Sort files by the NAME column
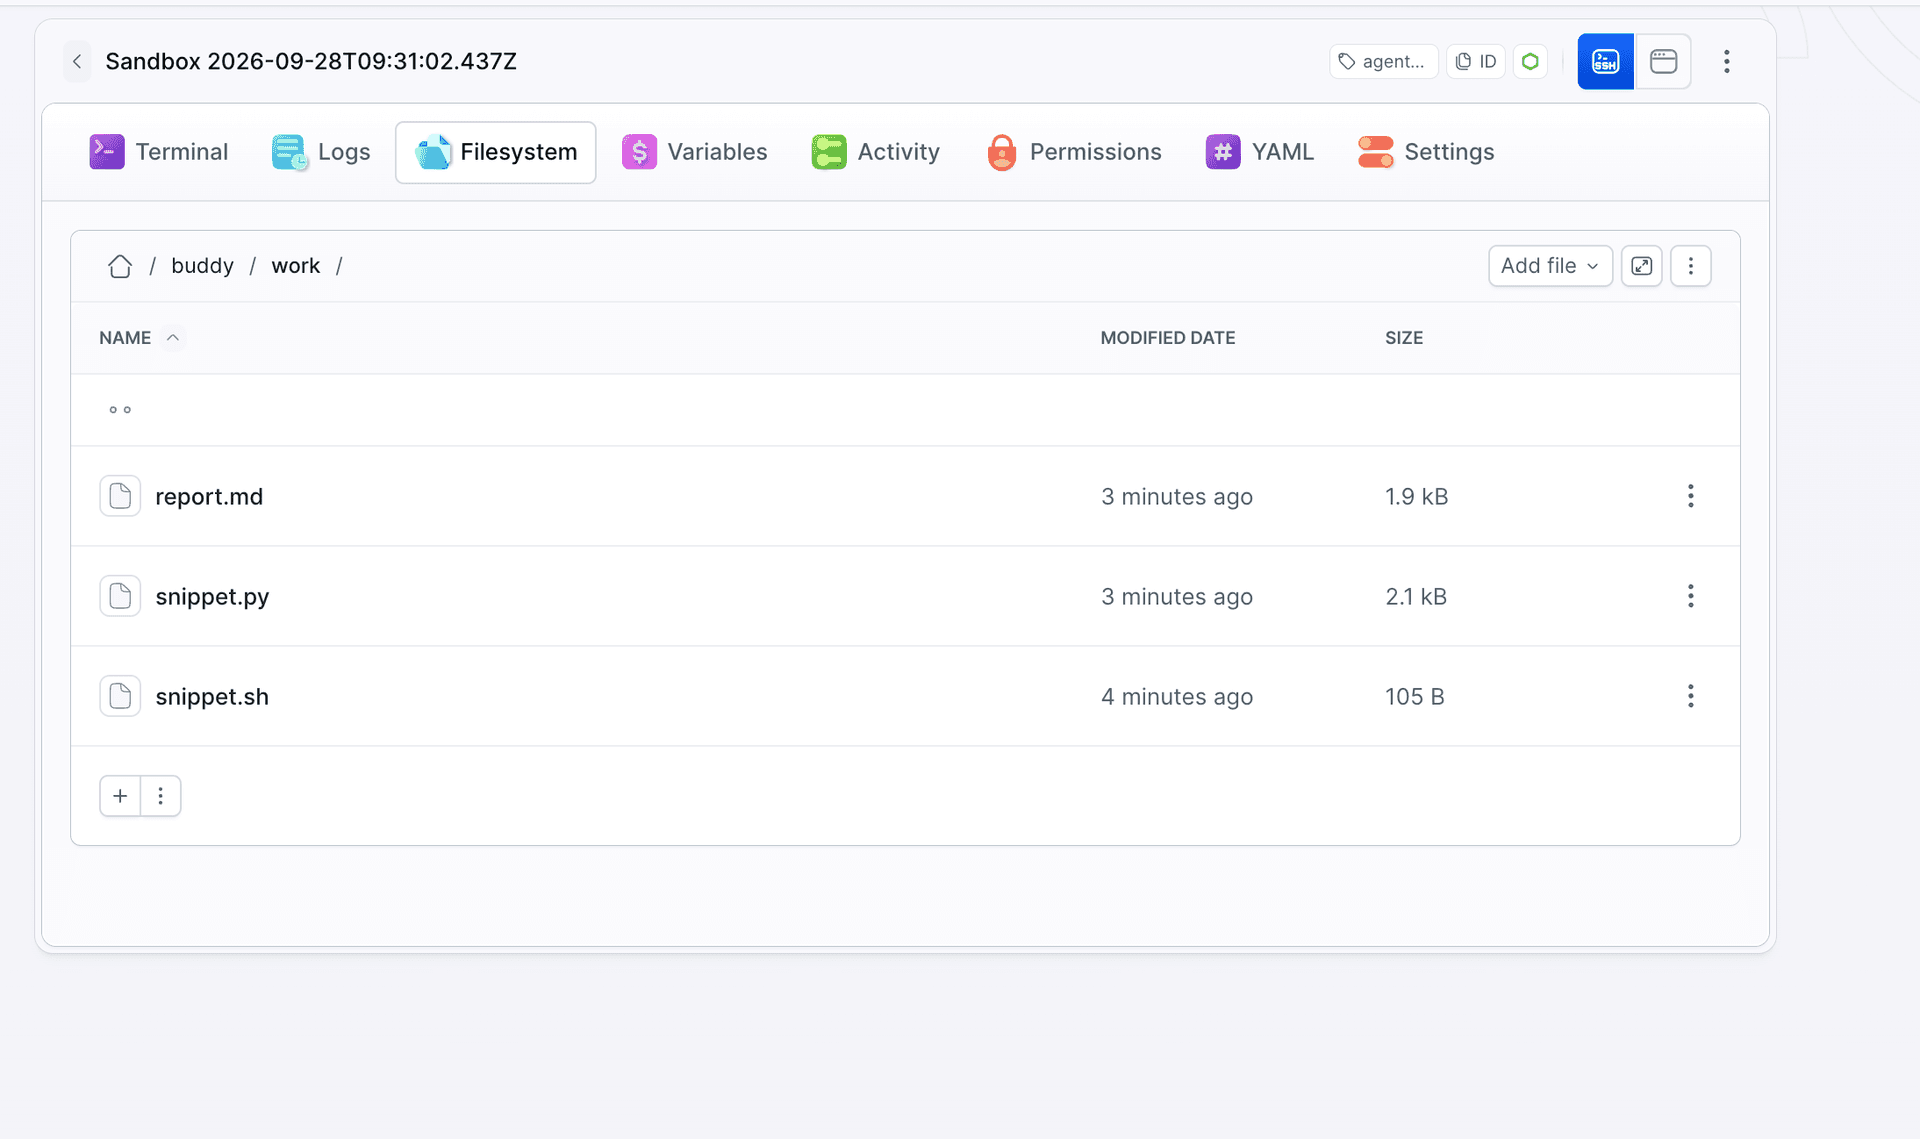 coord(125,338)
